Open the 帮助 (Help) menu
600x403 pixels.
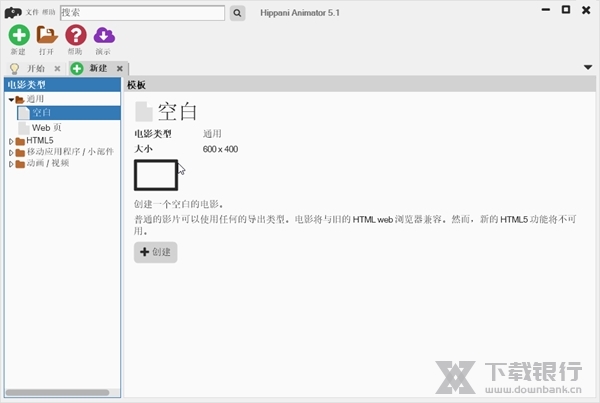click(49, 12)
